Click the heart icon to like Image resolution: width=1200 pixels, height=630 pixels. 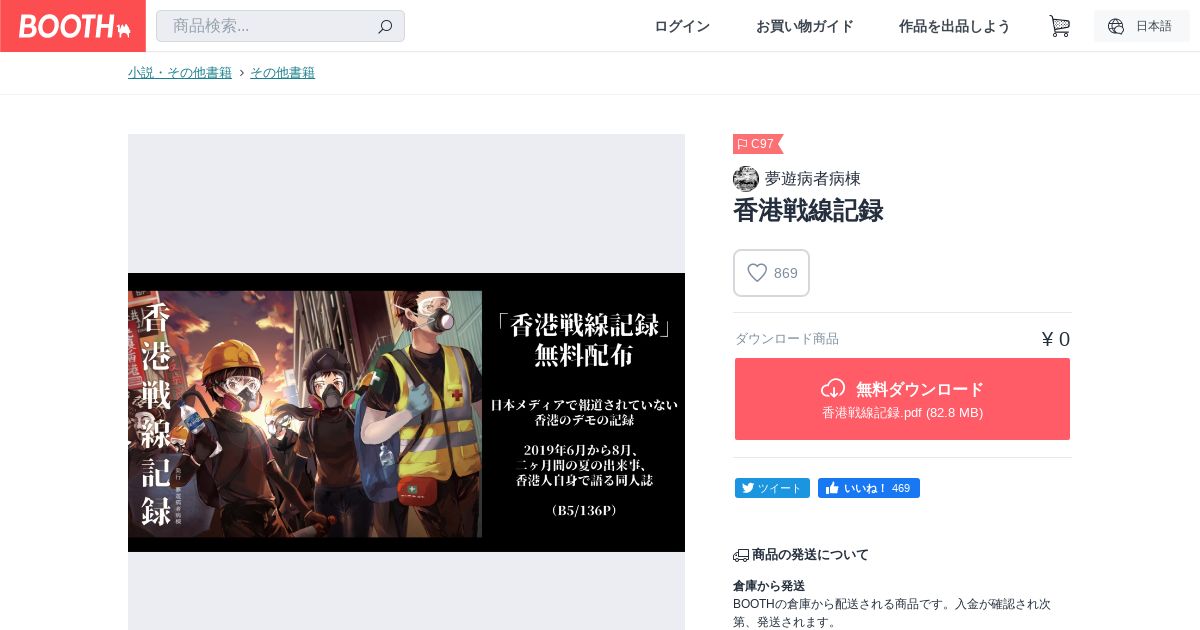coord(757,273)
